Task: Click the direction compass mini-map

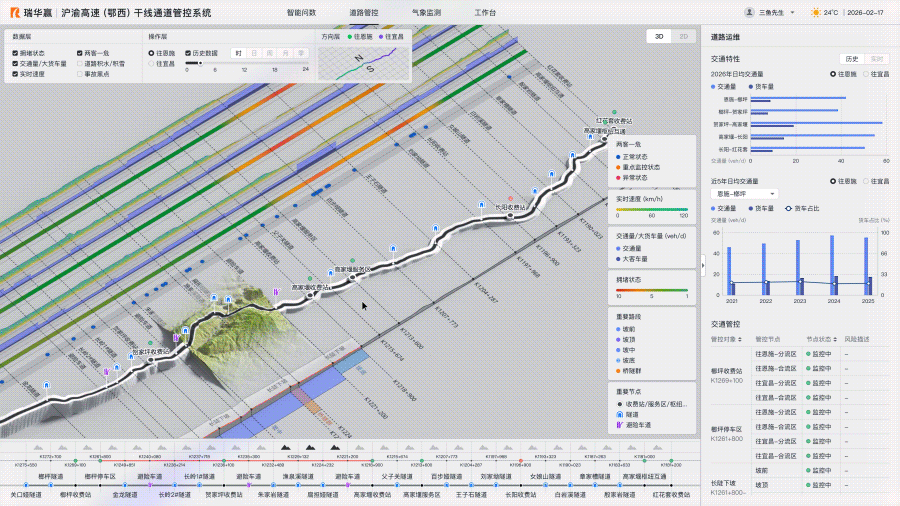Action: [364, 64]
